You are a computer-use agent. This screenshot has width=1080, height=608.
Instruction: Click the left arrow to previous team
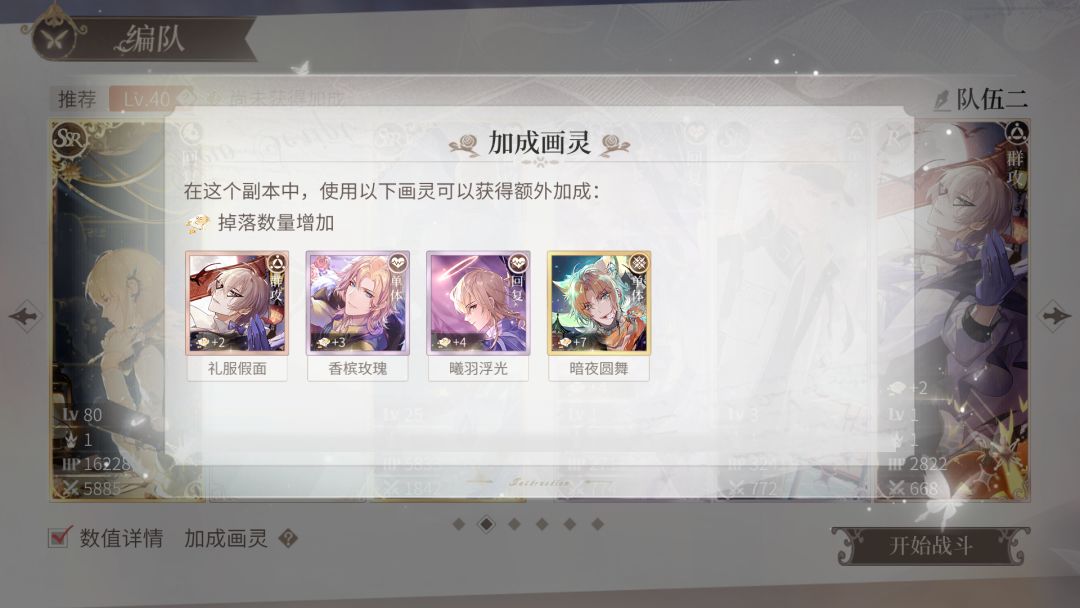tap(25, 316)
